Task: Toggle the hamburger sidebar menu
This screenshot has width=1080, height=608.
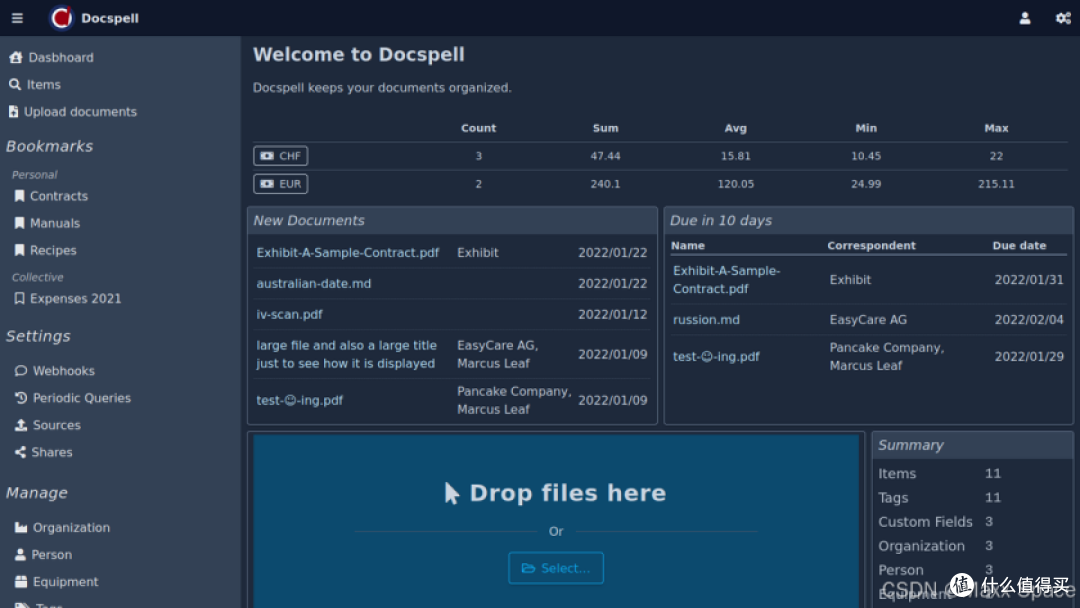Action: pyautogui.click(x=17, y=18)
